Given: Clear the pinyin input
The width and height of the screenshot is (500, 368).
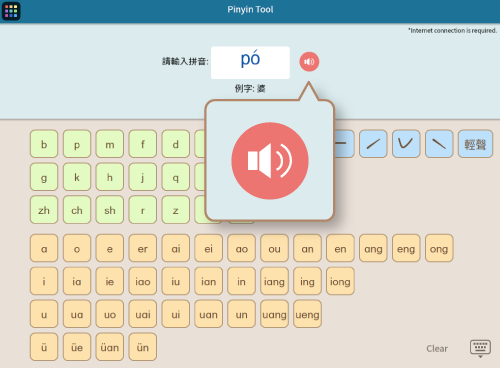Looking at the screenshot, I should 437,348.
